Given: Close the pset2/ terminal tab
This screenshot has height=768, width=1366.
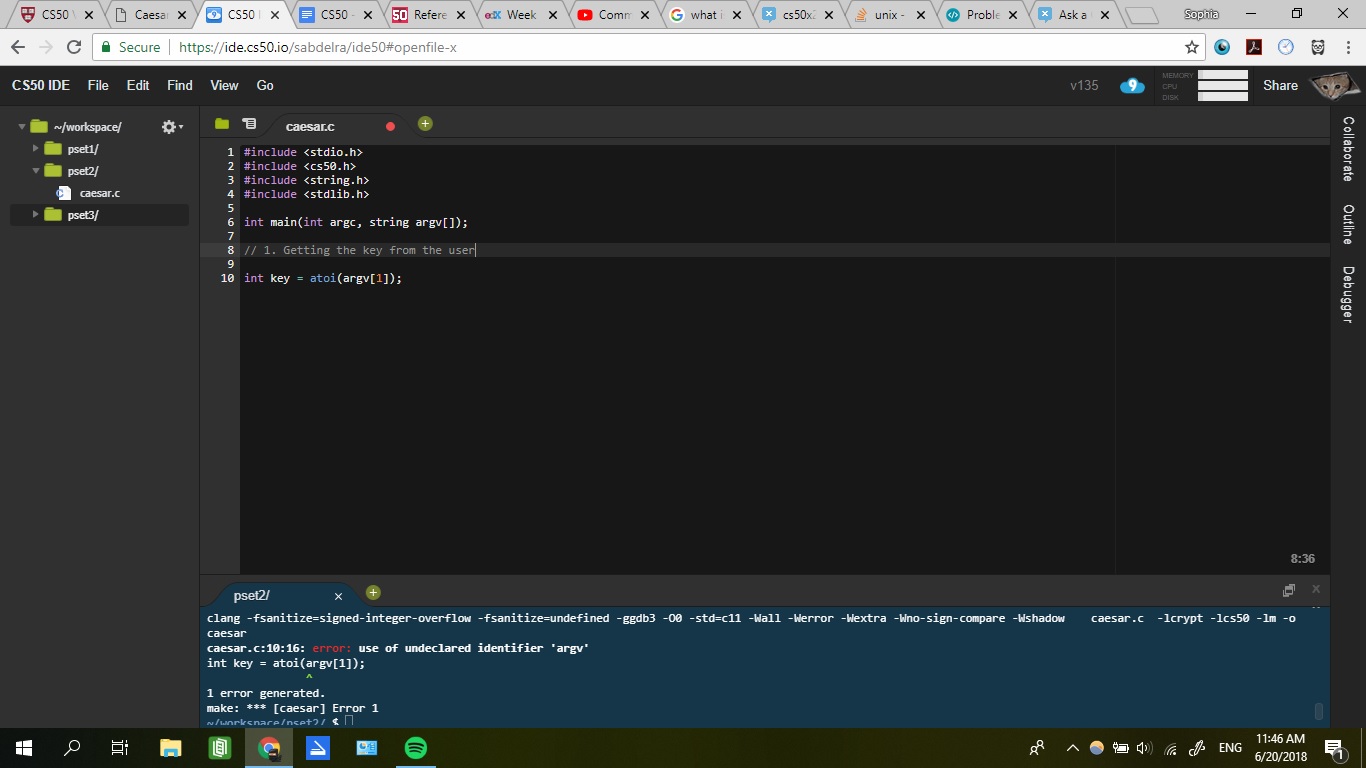Looking at the screenshot, I should point(338,596).
